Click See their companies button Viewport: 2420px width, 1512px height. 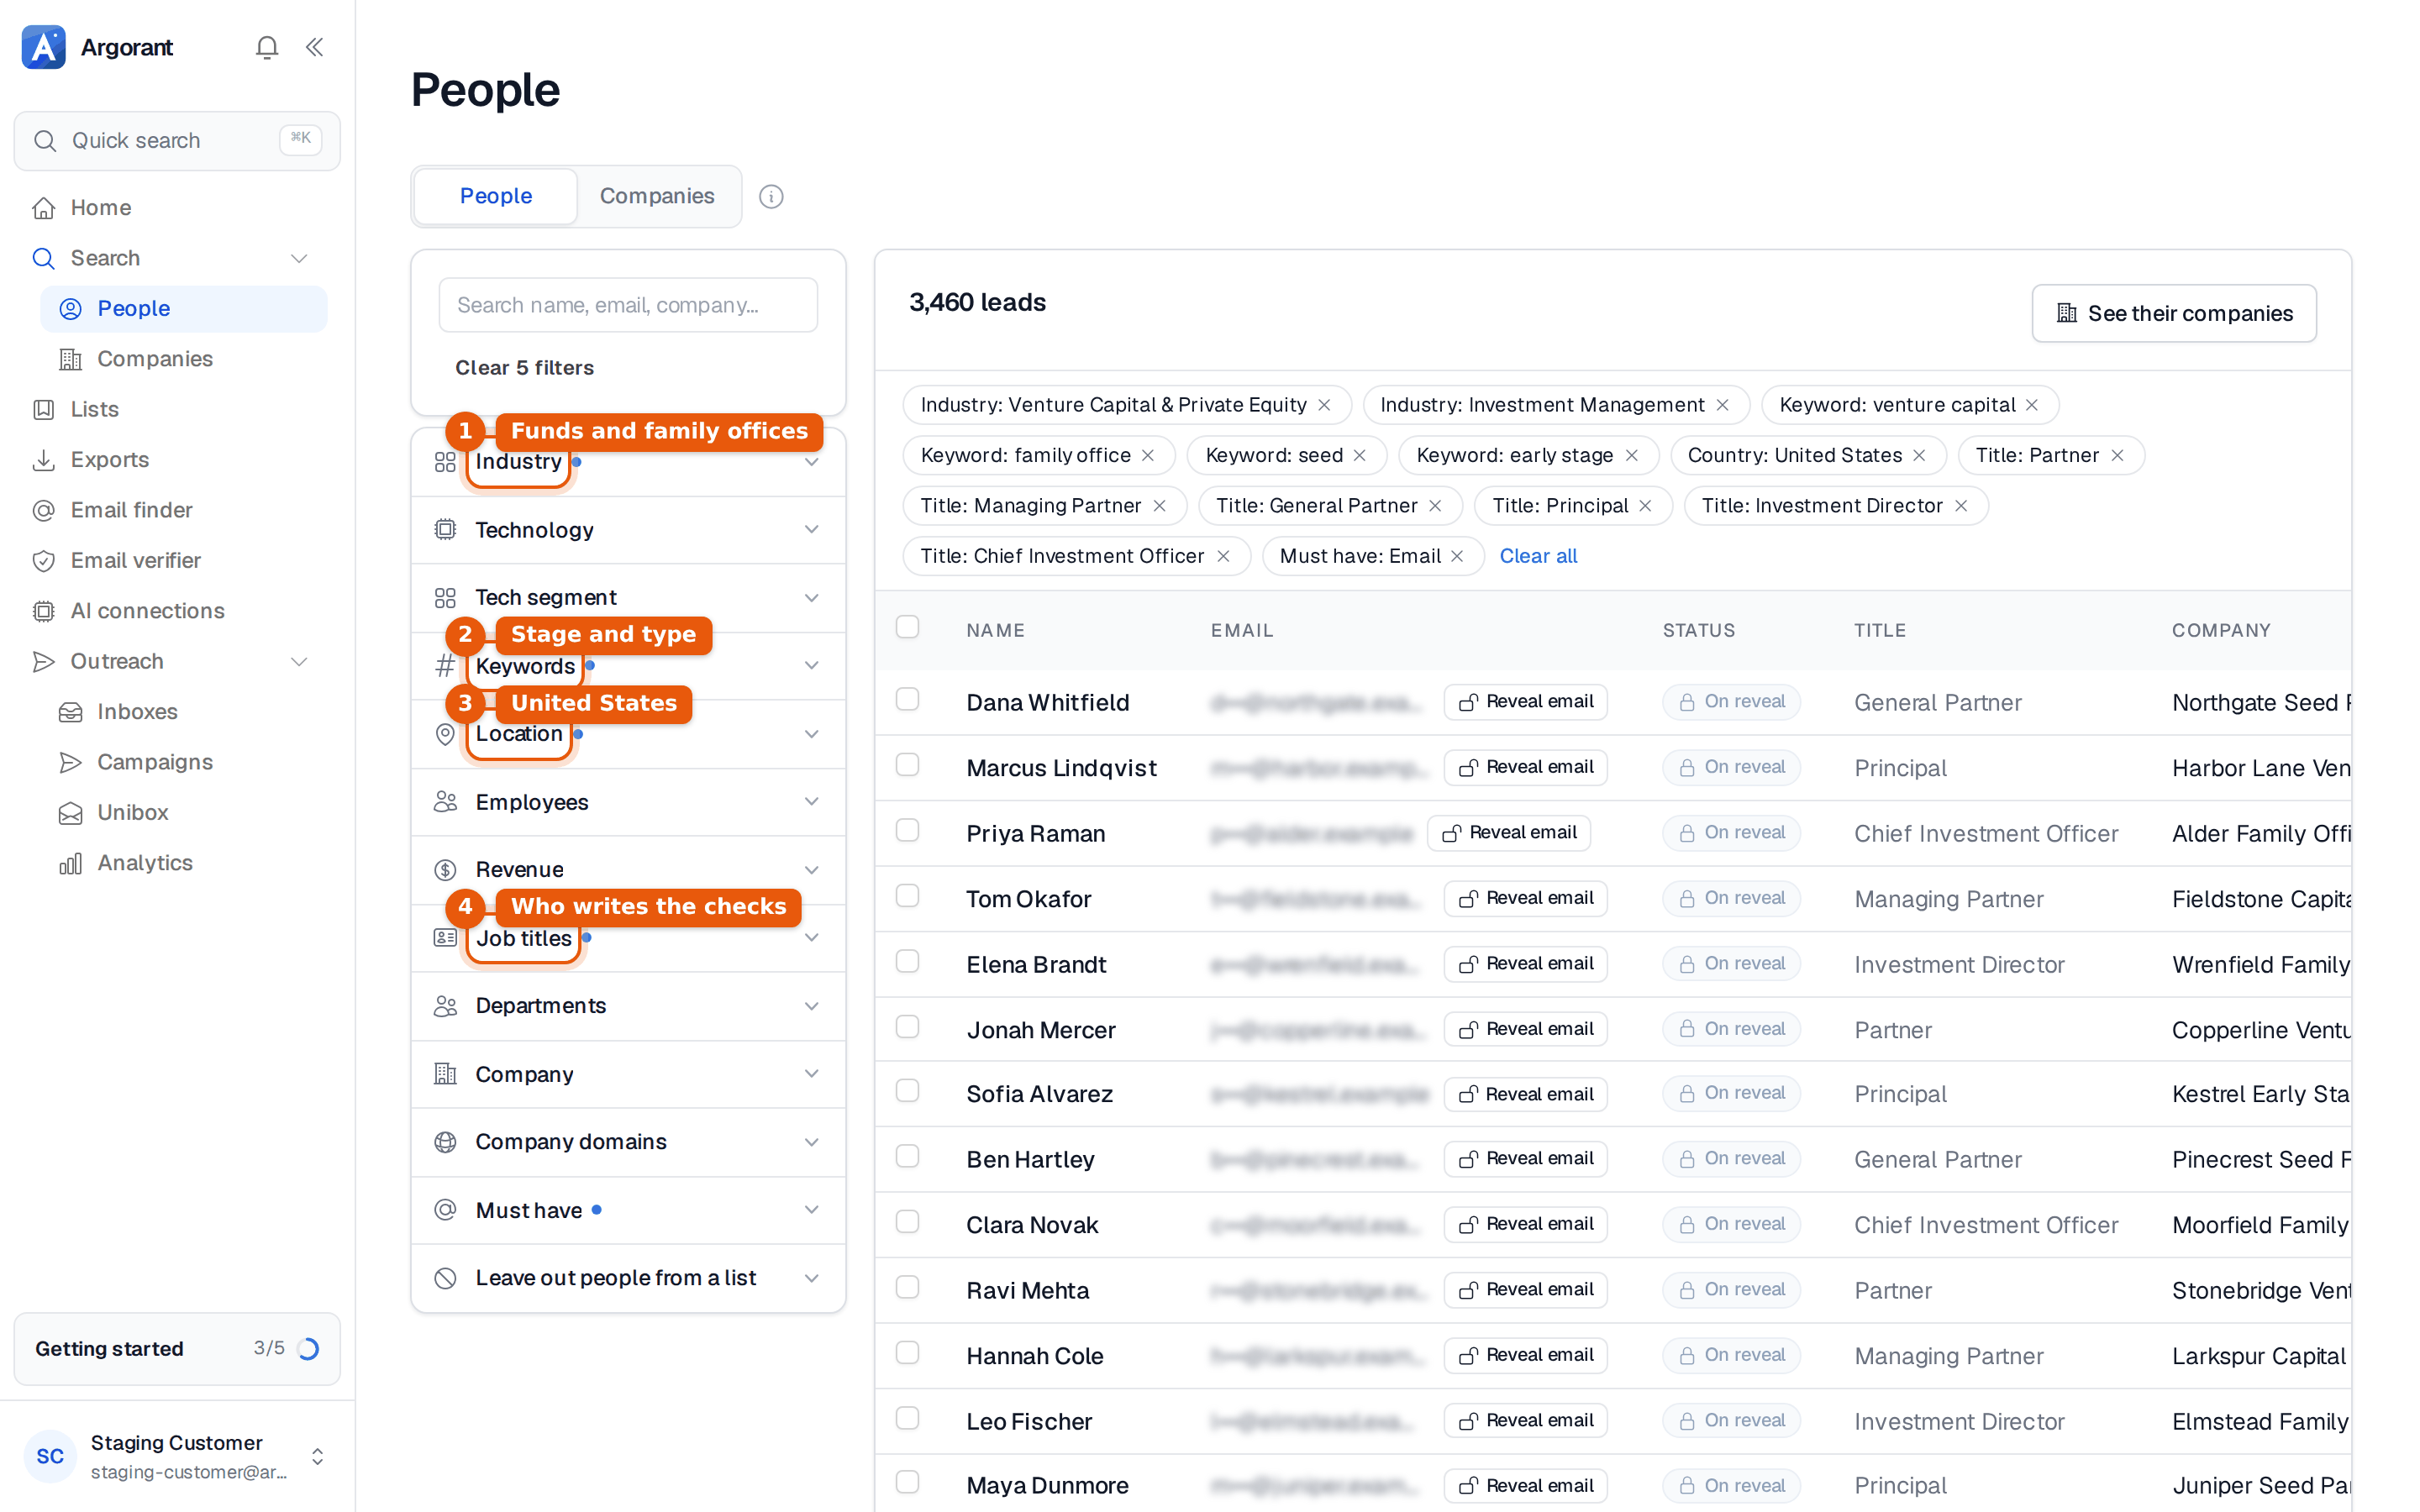pyautogui.click(x=2173, y=313)
